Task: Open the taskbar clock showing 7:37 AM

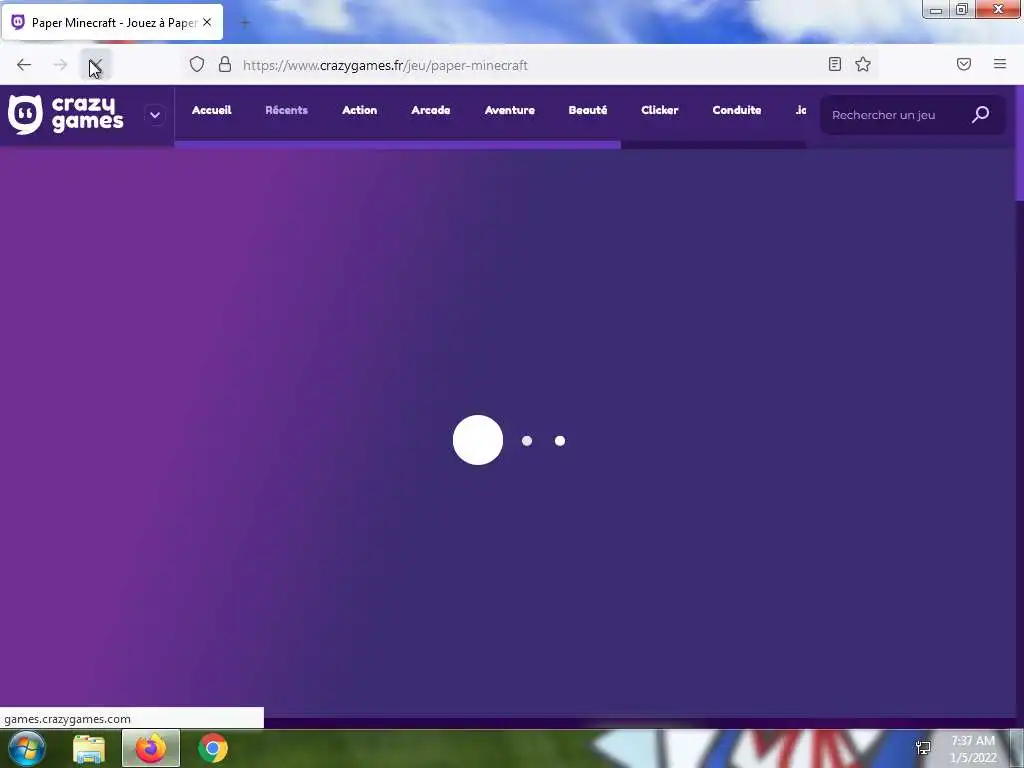Action: (973, 749)
